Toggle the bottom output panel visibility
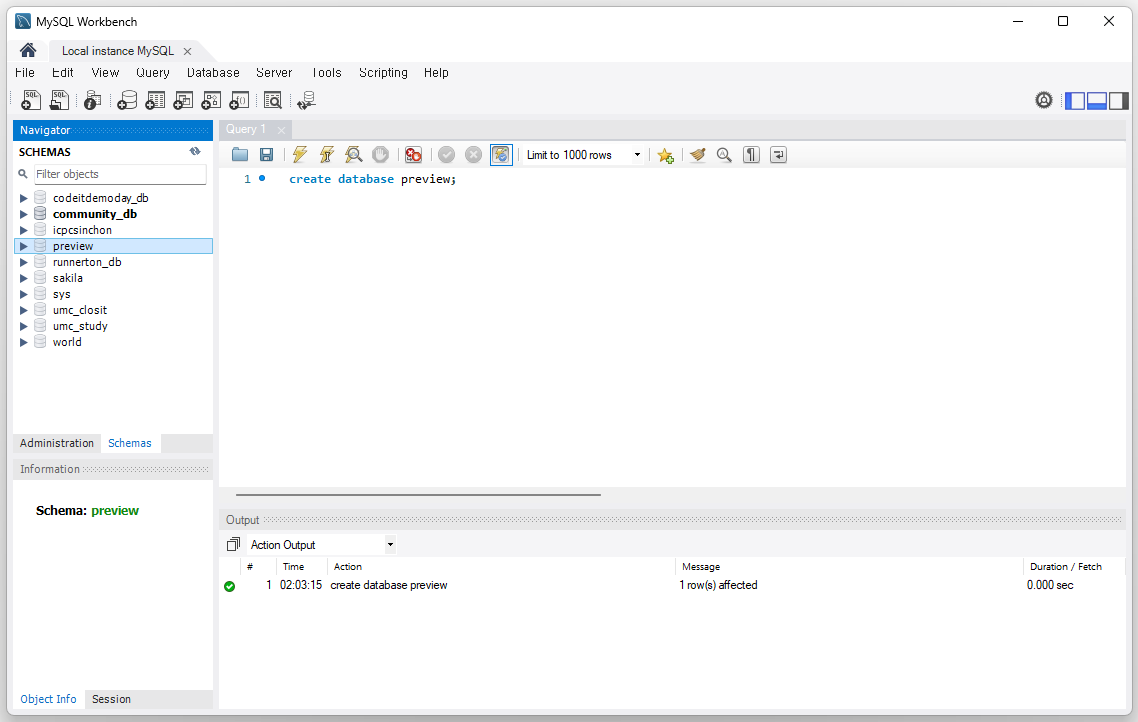Screen dimensions: 1138x722 coord(1097,100)
